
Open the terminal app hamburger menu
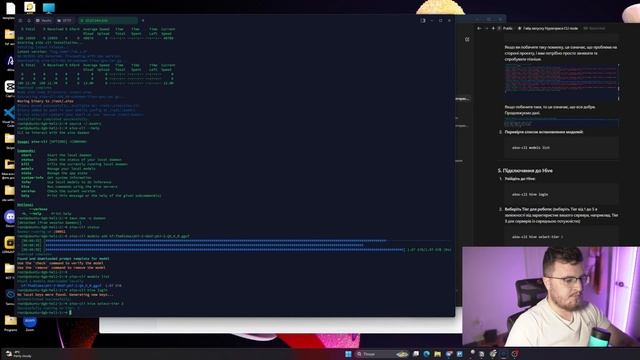point(20,20)
